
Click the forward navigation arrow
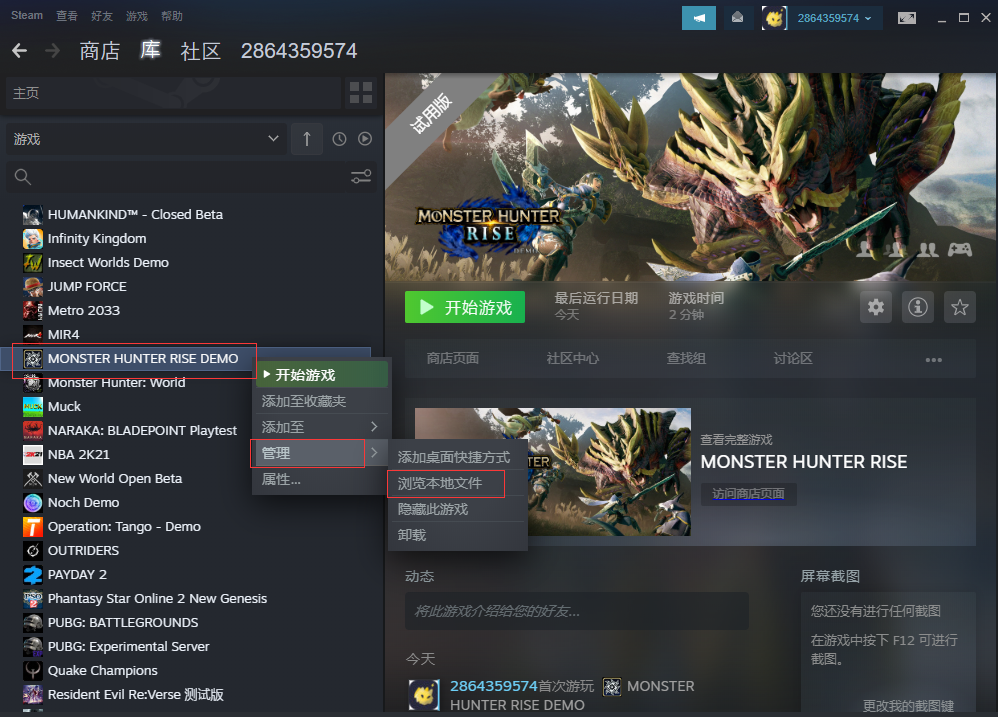(53, 51)
